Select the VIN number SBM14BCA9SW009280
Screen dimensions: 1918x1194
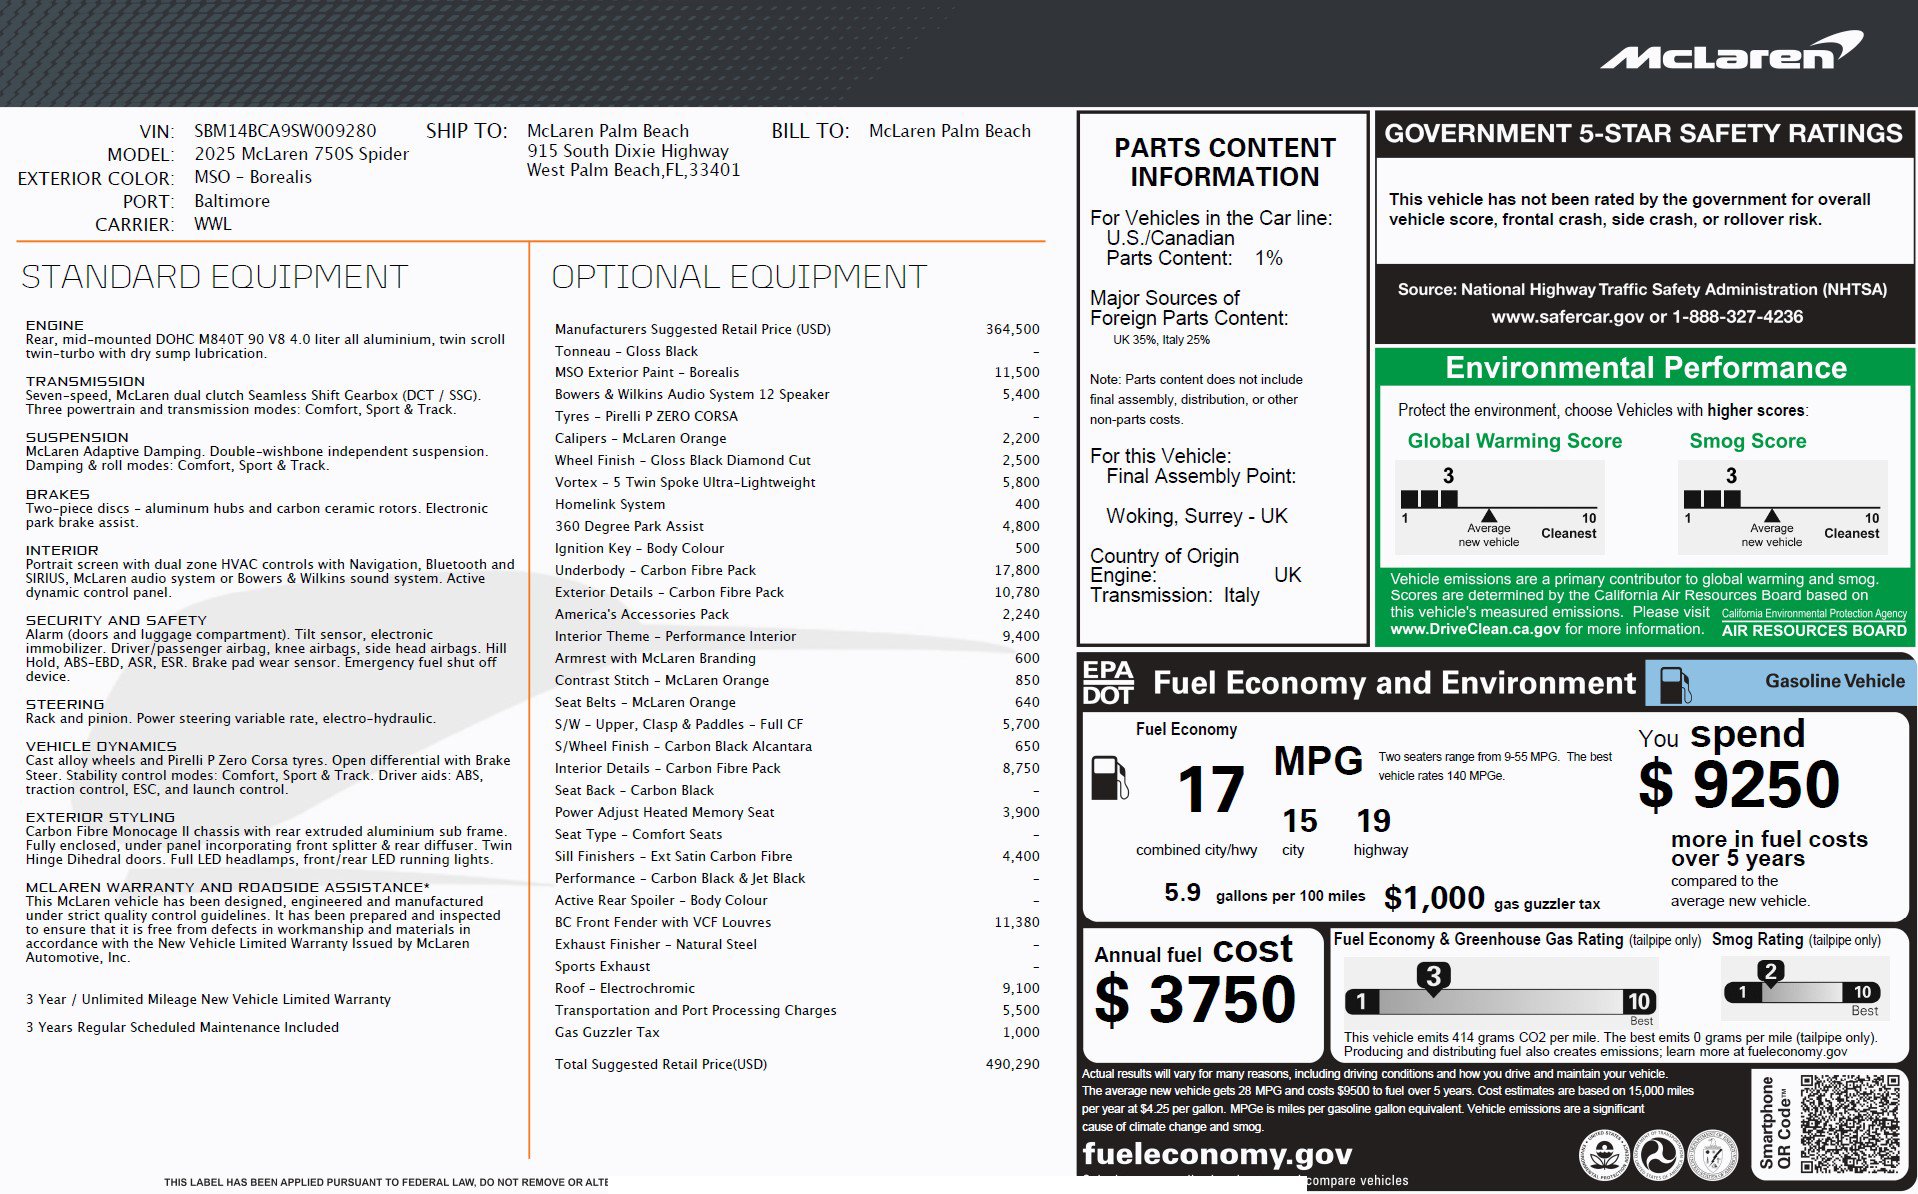pyautogui.click(x=285, y=131)
